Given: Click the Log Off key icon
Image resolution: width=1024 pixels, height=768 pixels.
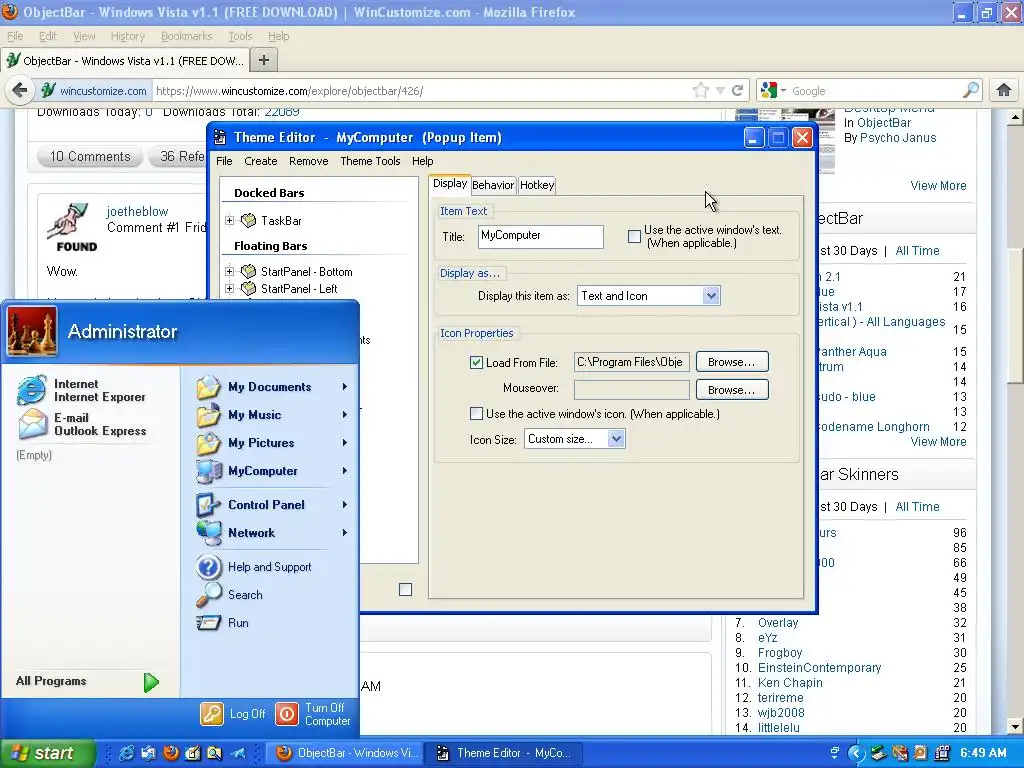Looking at the screenshot, I should tap(212, 714).
